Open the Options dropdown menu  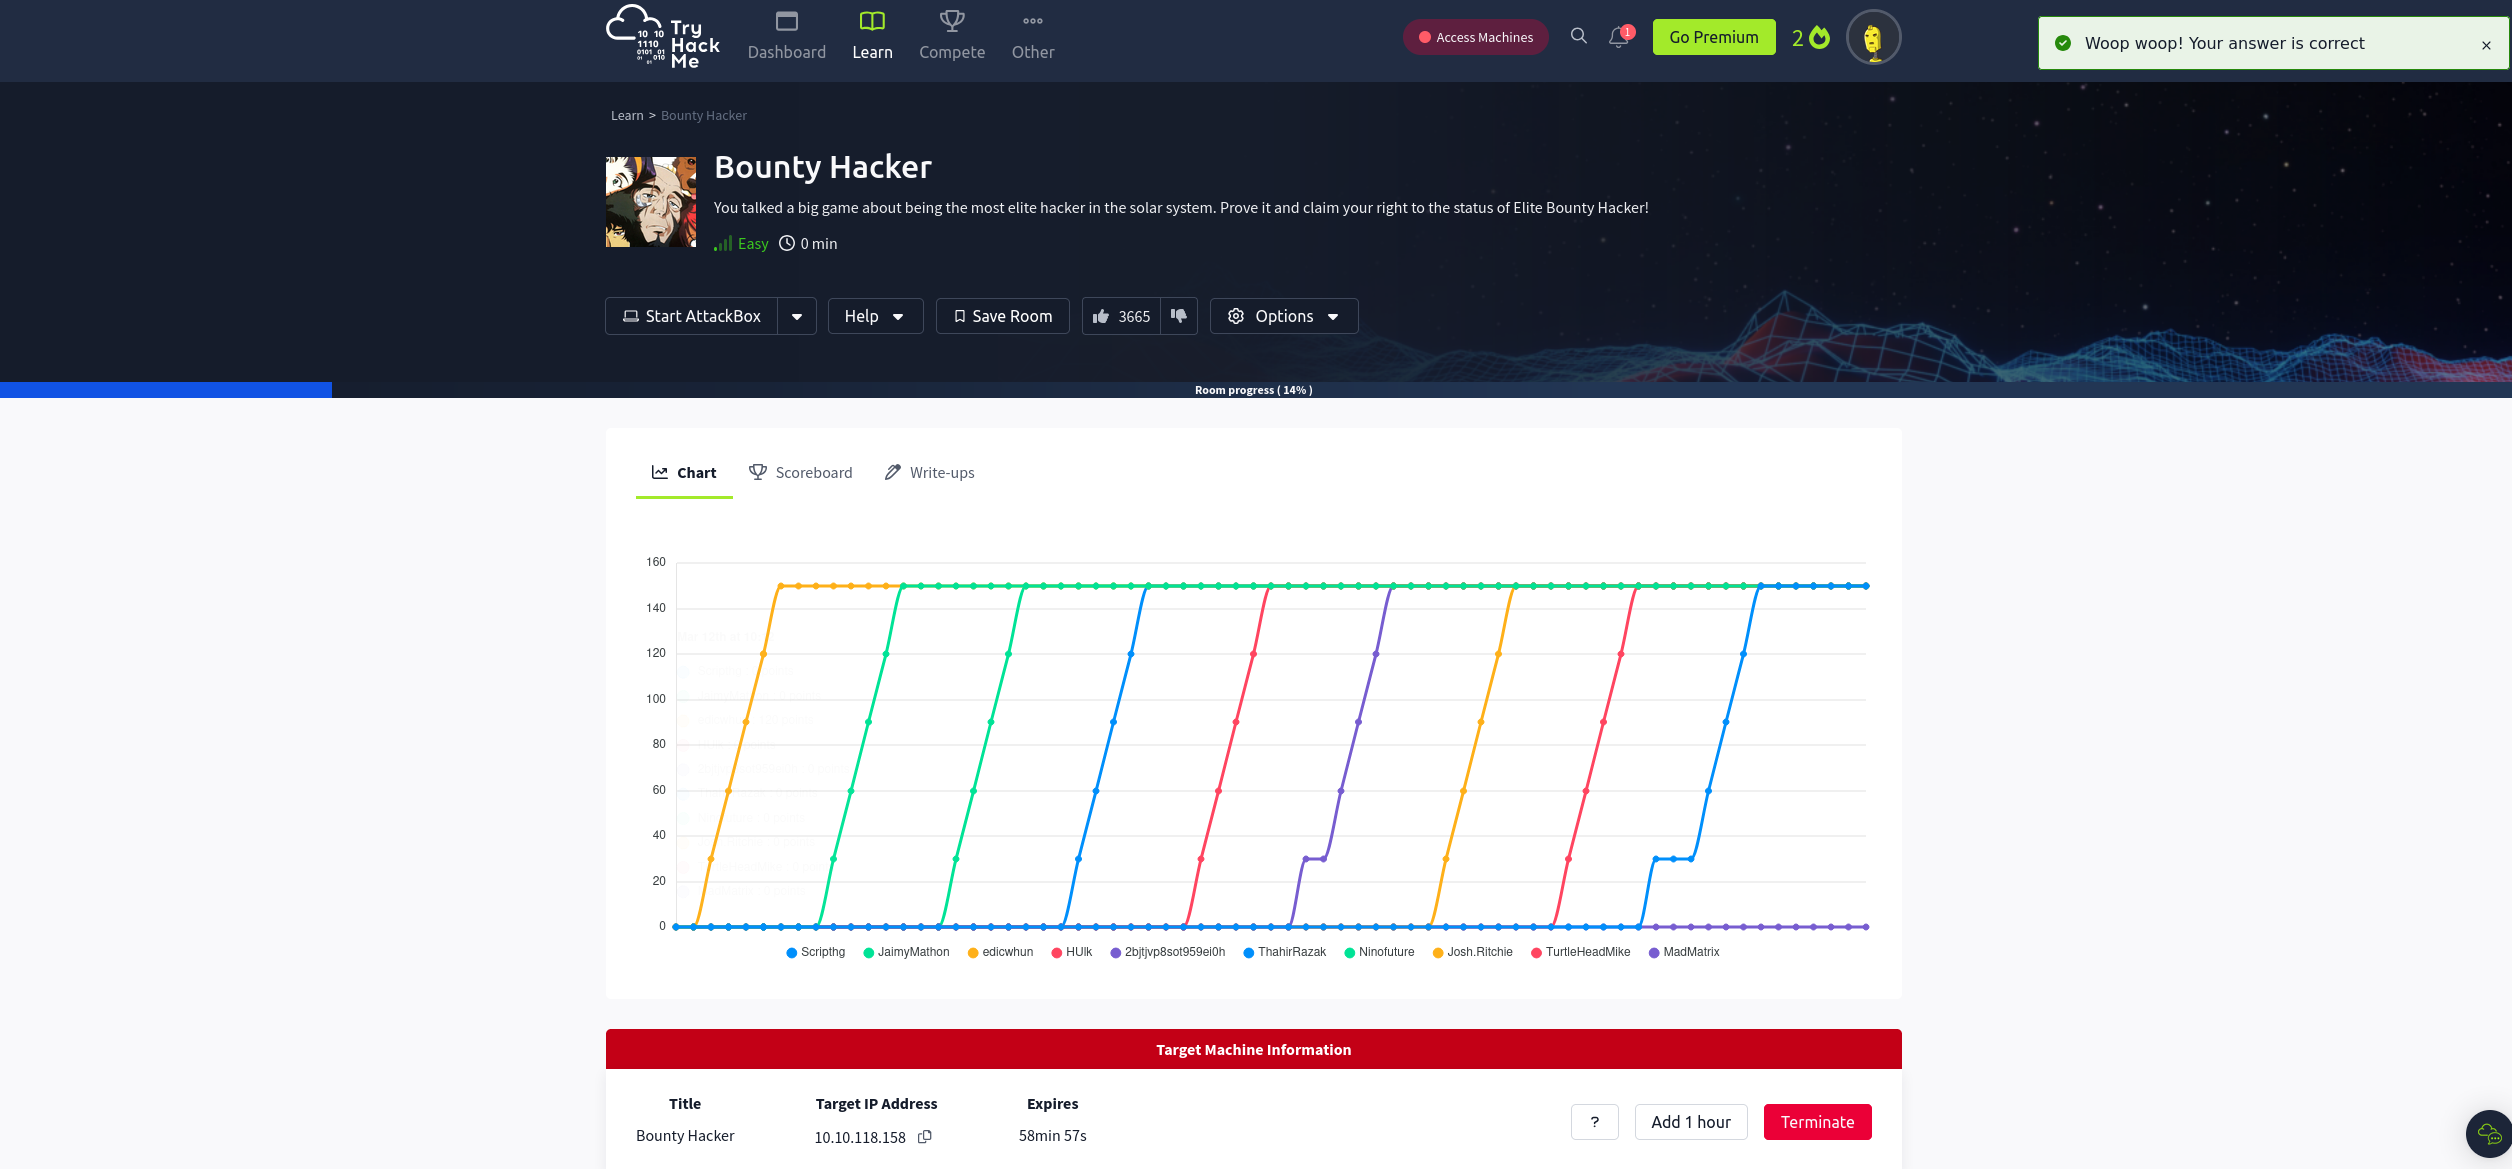(1283, 316)
